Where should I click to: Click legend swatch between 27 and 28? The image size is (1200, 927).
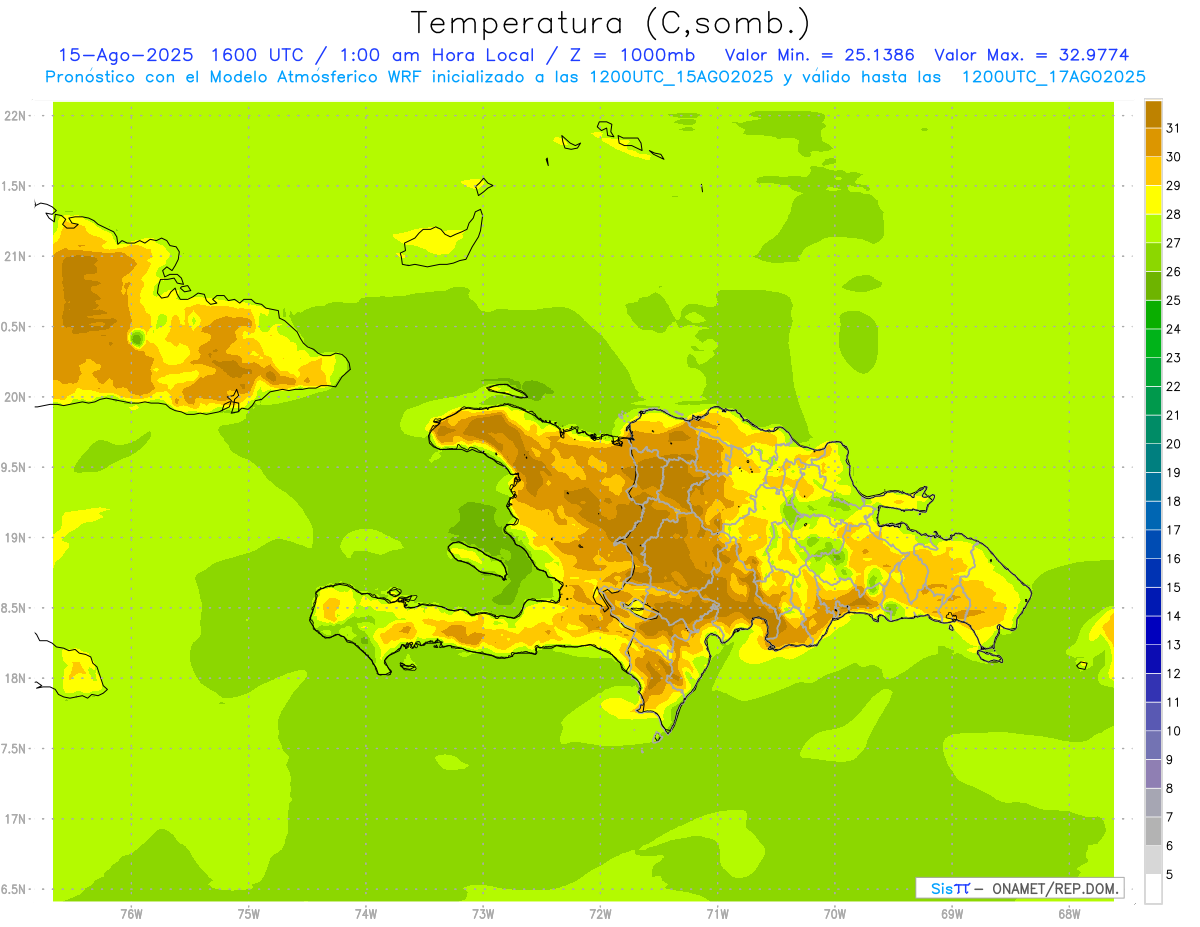pyautogui.click(x=1153, y=228)
